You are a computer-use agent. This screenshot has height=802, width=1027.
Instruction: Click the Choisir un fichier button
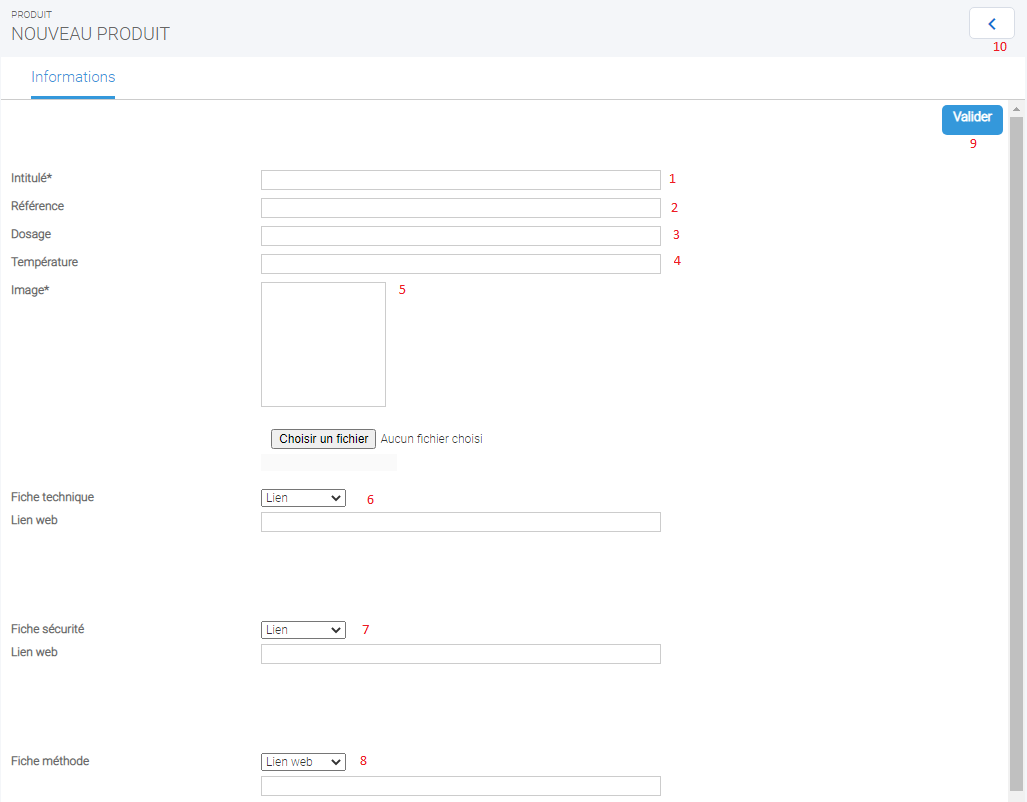[323, 439]
